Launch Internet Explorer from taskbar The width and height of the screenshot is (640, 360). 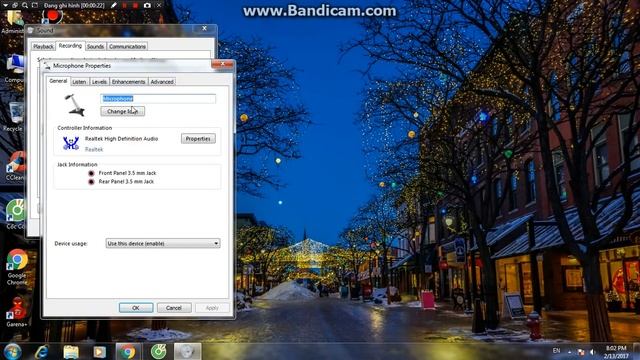pos(42,351)
